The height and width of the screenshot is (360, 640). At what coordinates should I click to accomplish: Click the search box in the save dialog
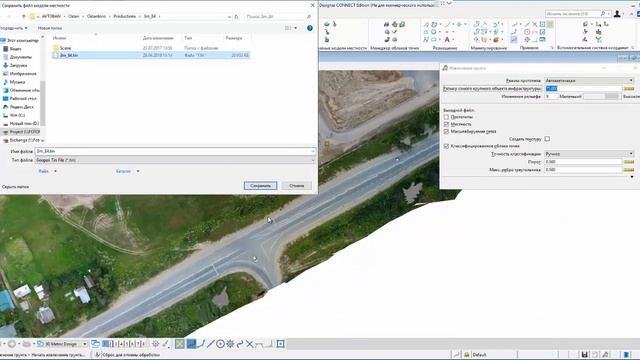(278, 16)
